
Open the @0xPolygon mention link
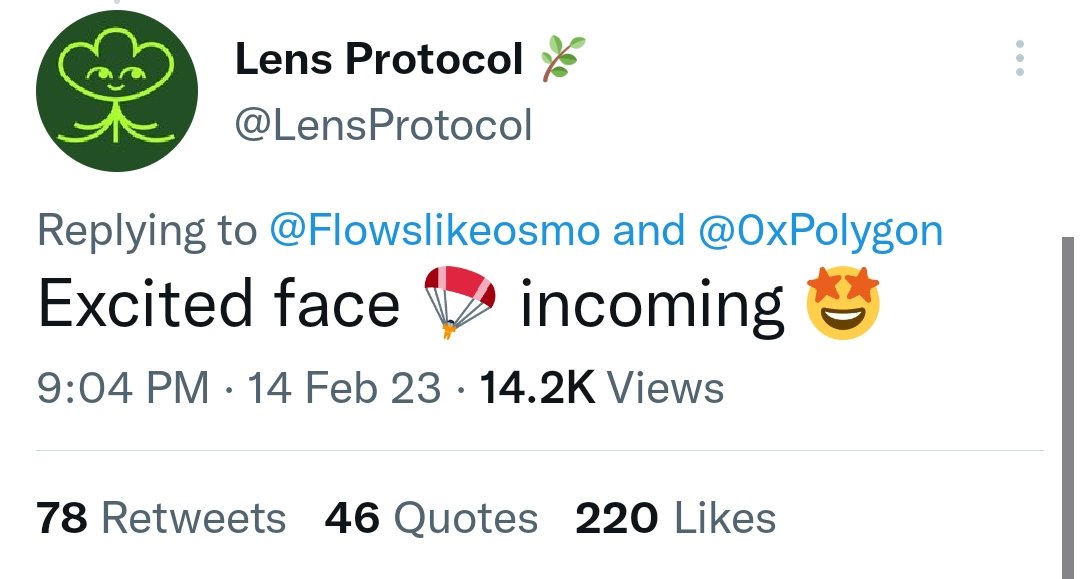point(820,230)
